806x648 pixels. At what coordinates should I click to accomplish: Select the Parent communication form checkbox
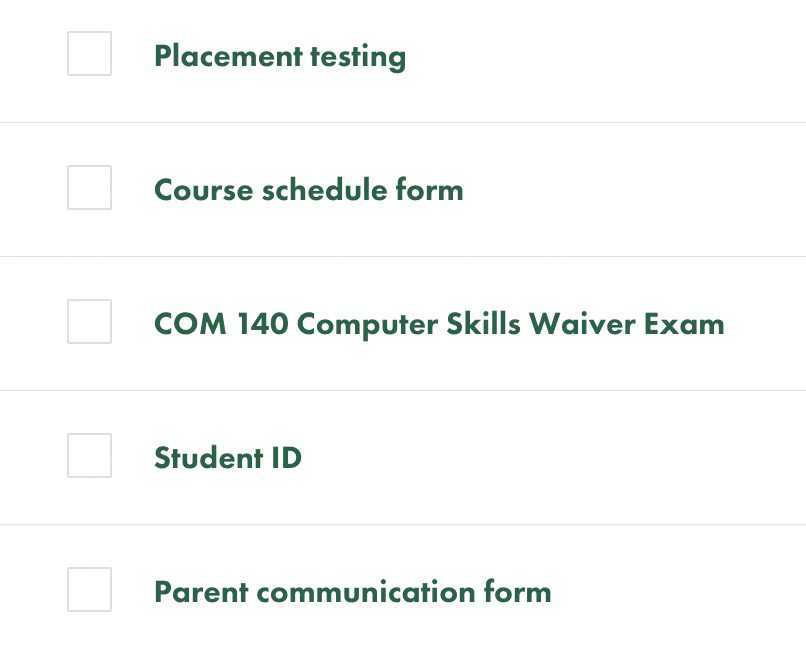coord(89,590)
